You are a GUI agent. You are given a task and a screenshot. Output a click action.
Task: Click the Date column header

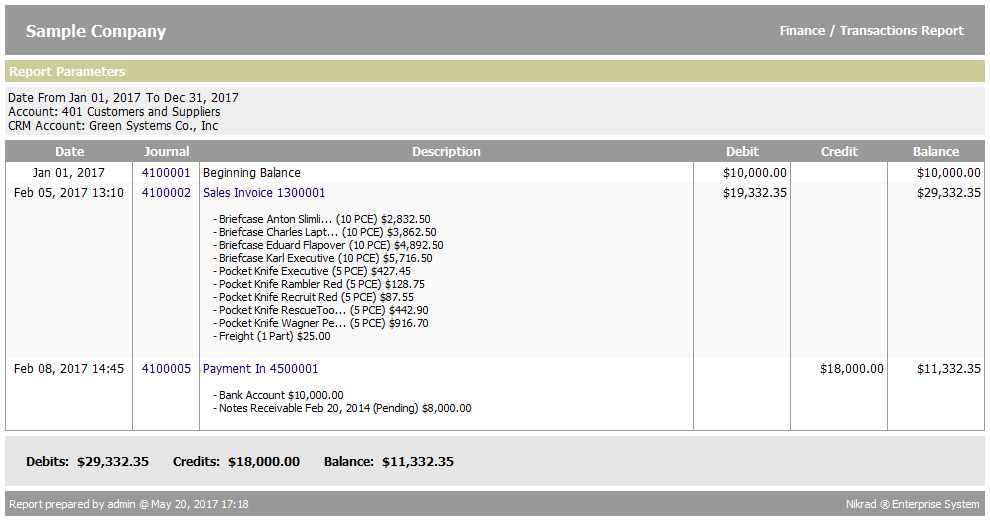tap(69, 152)
